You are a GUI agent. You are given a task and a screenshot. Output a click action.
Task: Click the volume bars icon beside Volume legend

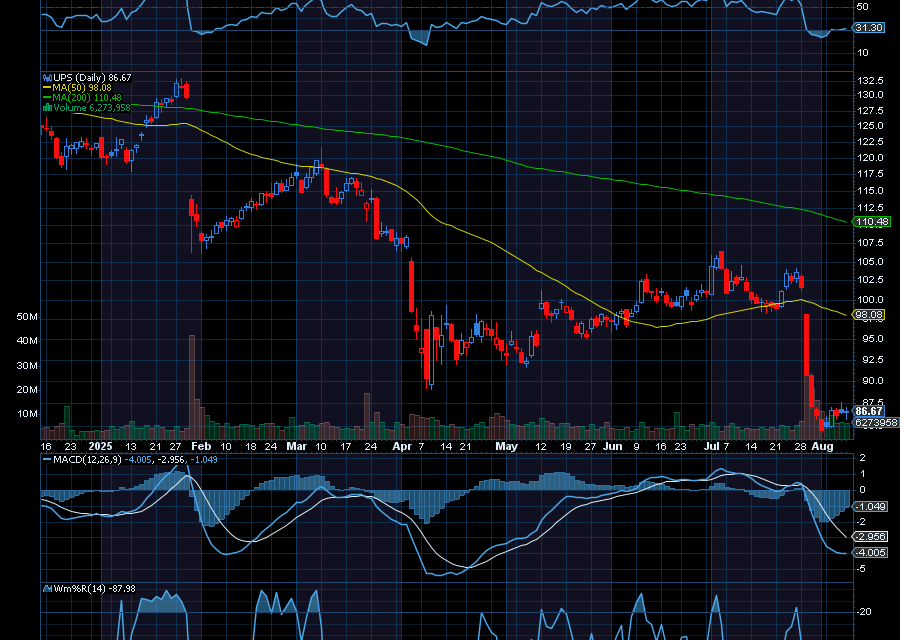48,107
